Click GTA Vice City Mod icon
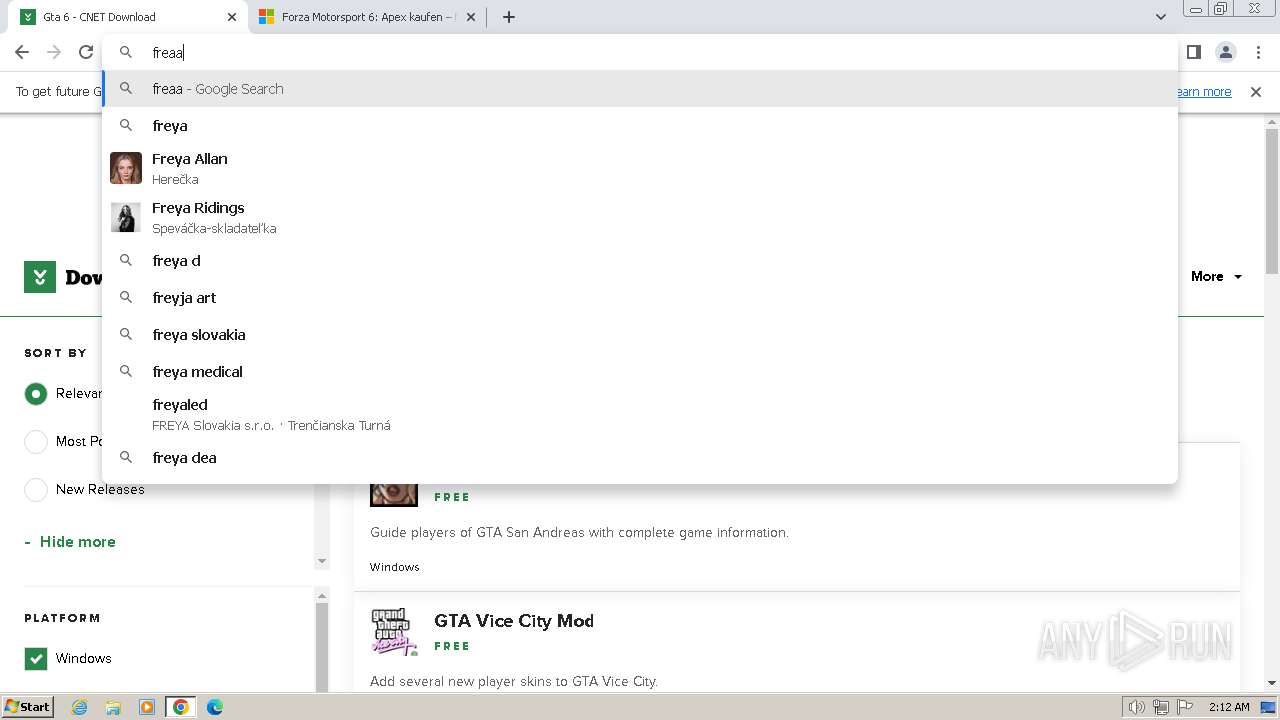1280x720 pixels. [x=394, y=632]
